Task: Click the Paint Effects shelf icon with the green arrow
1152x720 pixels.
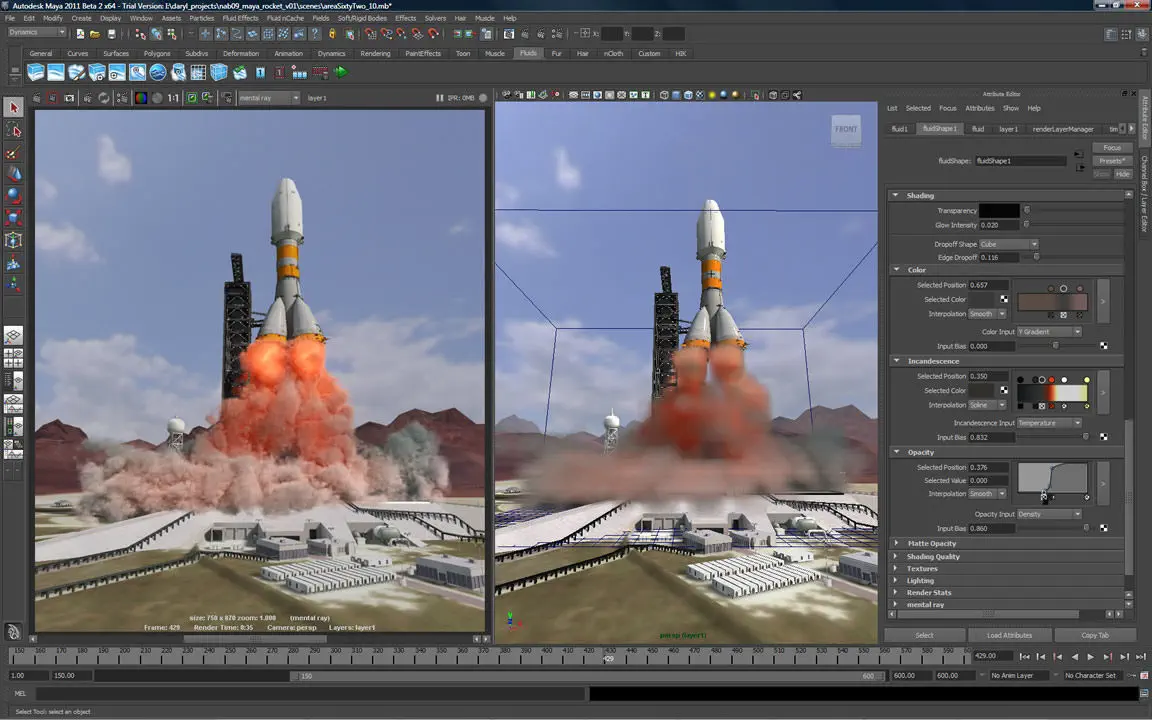Action: pos(342,72)
